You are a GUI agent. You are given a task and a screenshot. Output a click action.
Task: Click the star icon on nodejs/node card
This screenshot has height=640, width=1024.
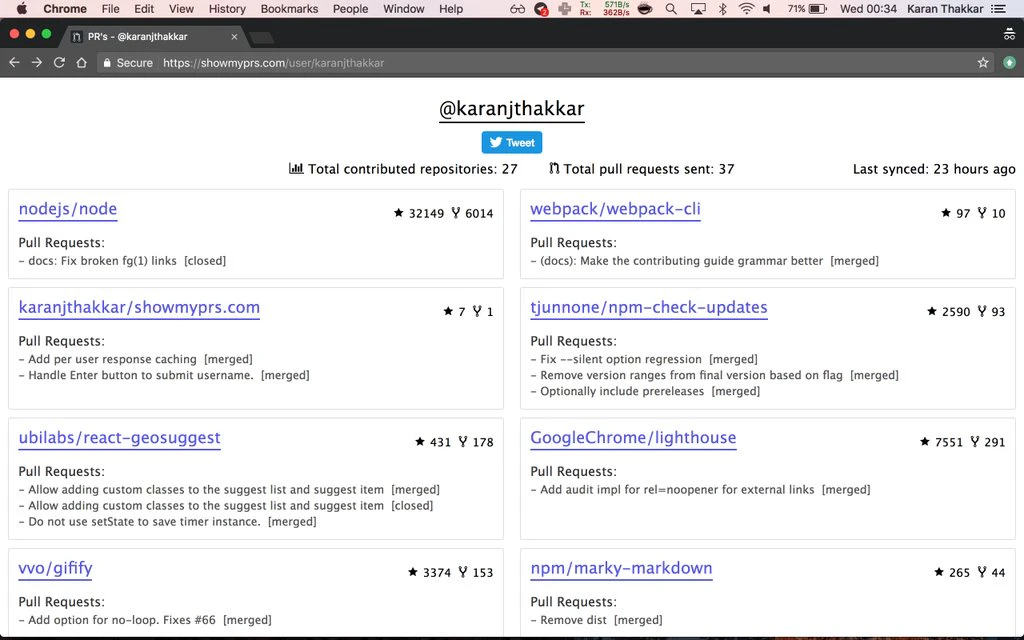(398, 212)
